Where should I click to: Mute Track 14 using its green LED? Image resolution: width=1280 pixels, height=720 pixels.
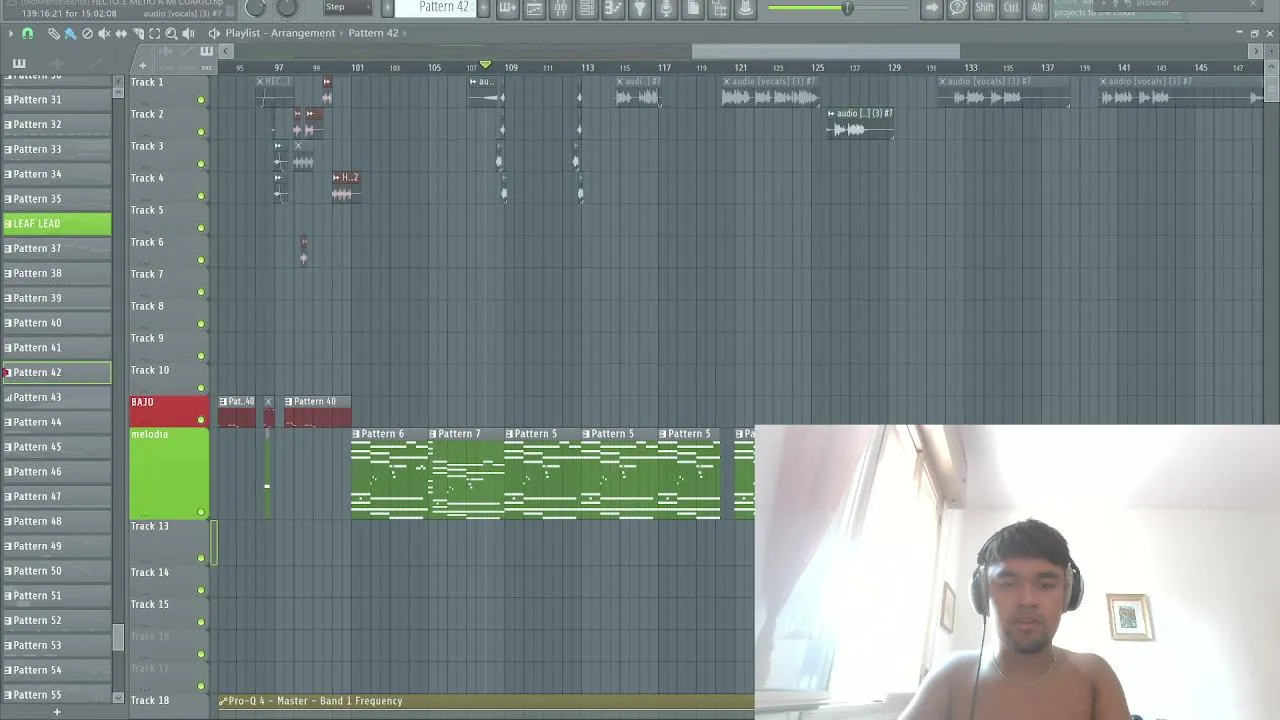click(201, 590)
